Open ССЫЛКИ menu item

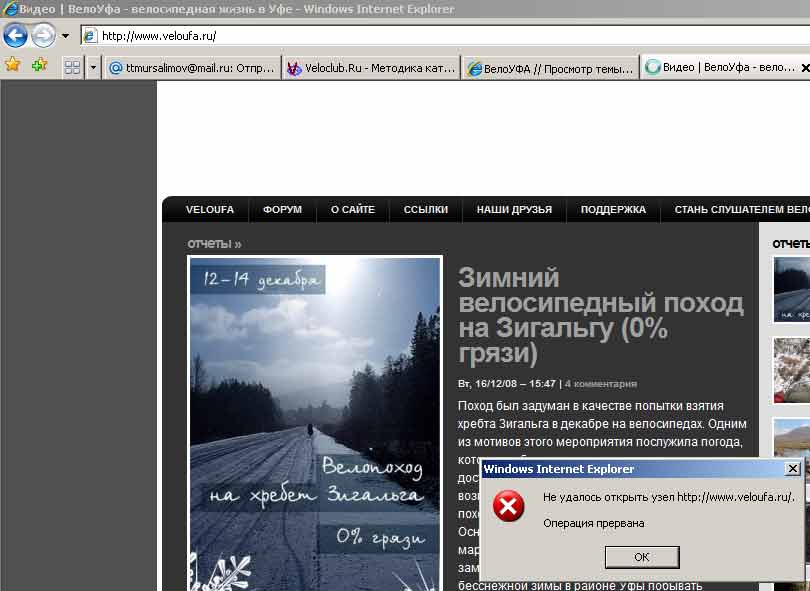tap(426, 210)
